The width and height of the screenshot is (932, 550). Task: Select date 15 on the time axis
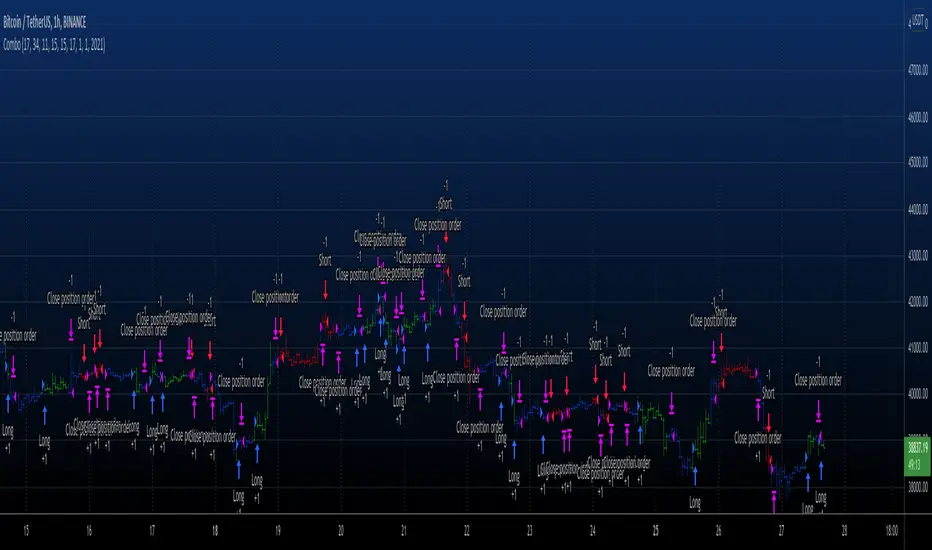pyautogui.click(x=26, y=530)
